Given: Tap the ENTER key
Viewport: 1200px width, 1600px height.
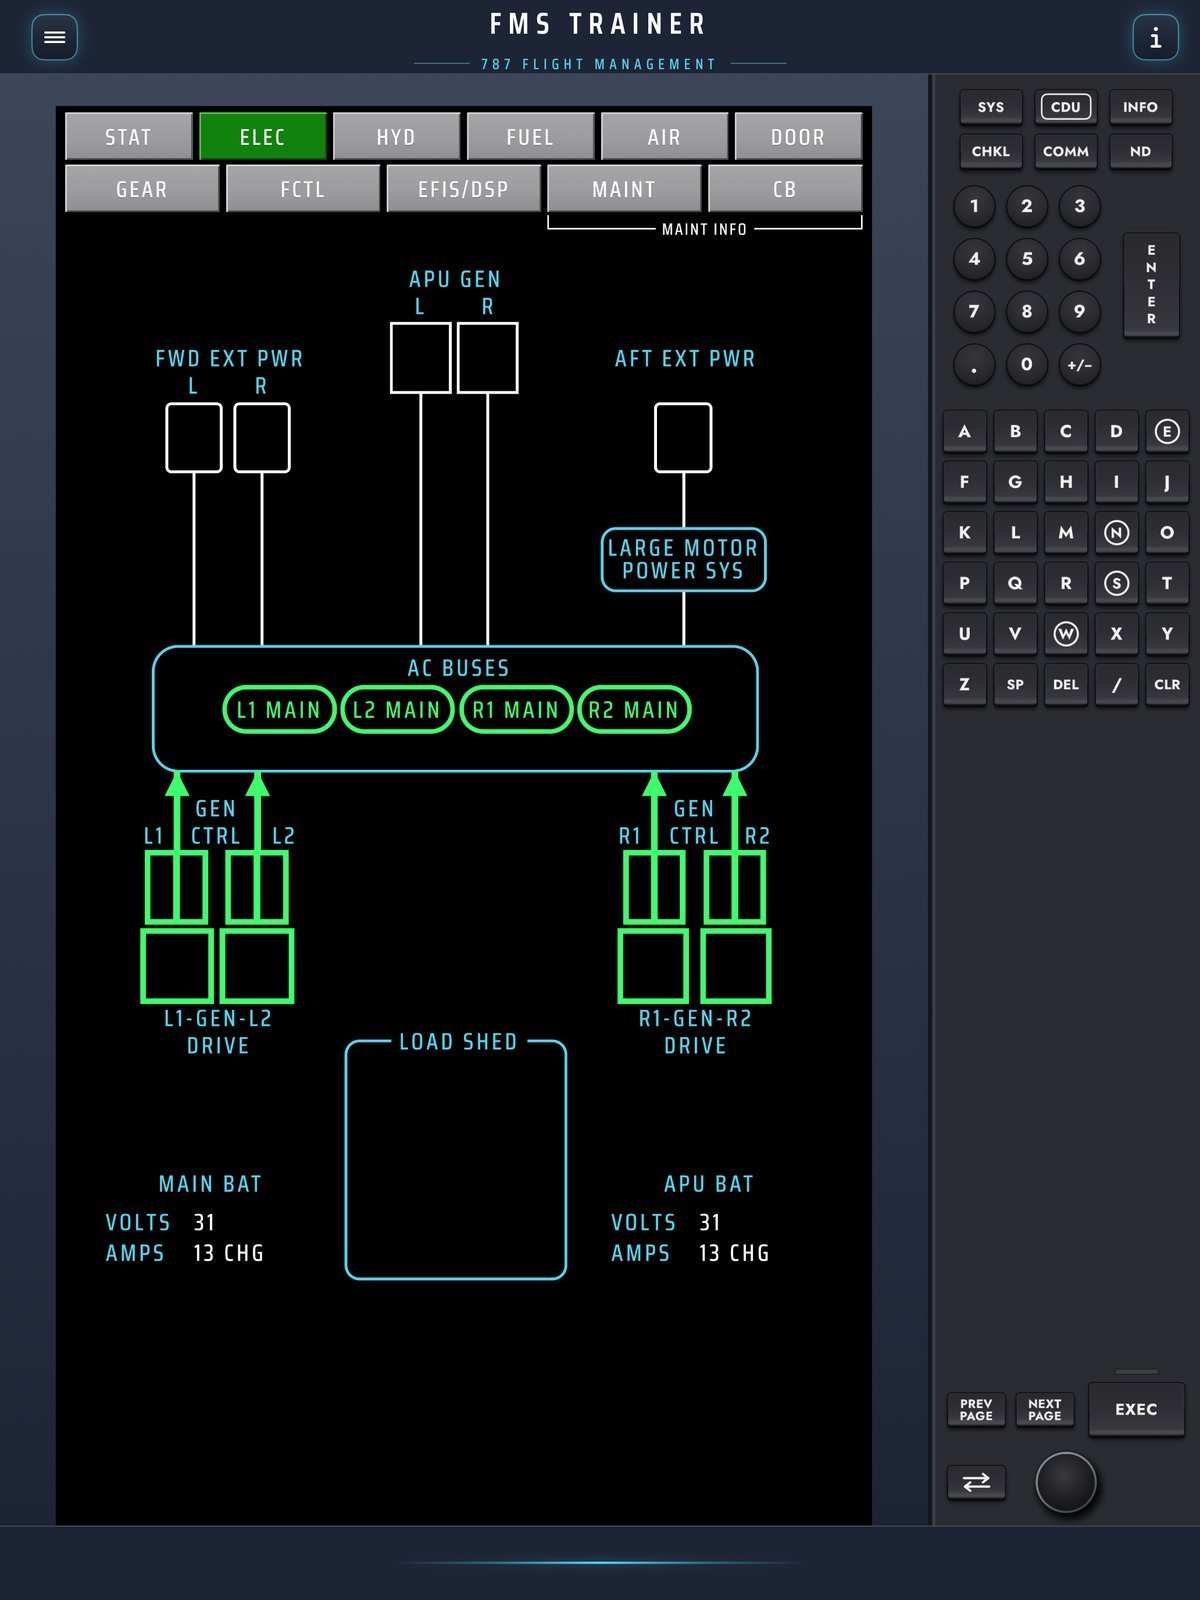Looking at the screenshot, I should click(x=1151, y=284).
